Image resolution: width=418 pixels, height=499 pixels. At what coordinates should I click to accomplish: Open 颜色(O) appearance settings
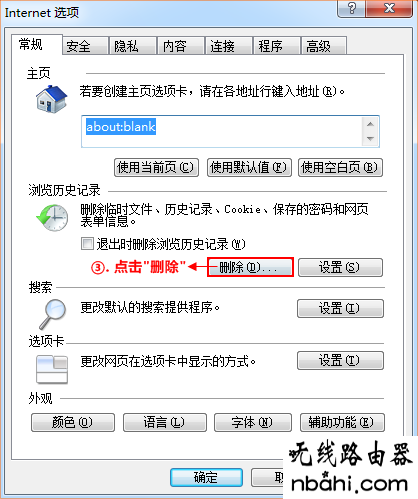coord(73,423)
